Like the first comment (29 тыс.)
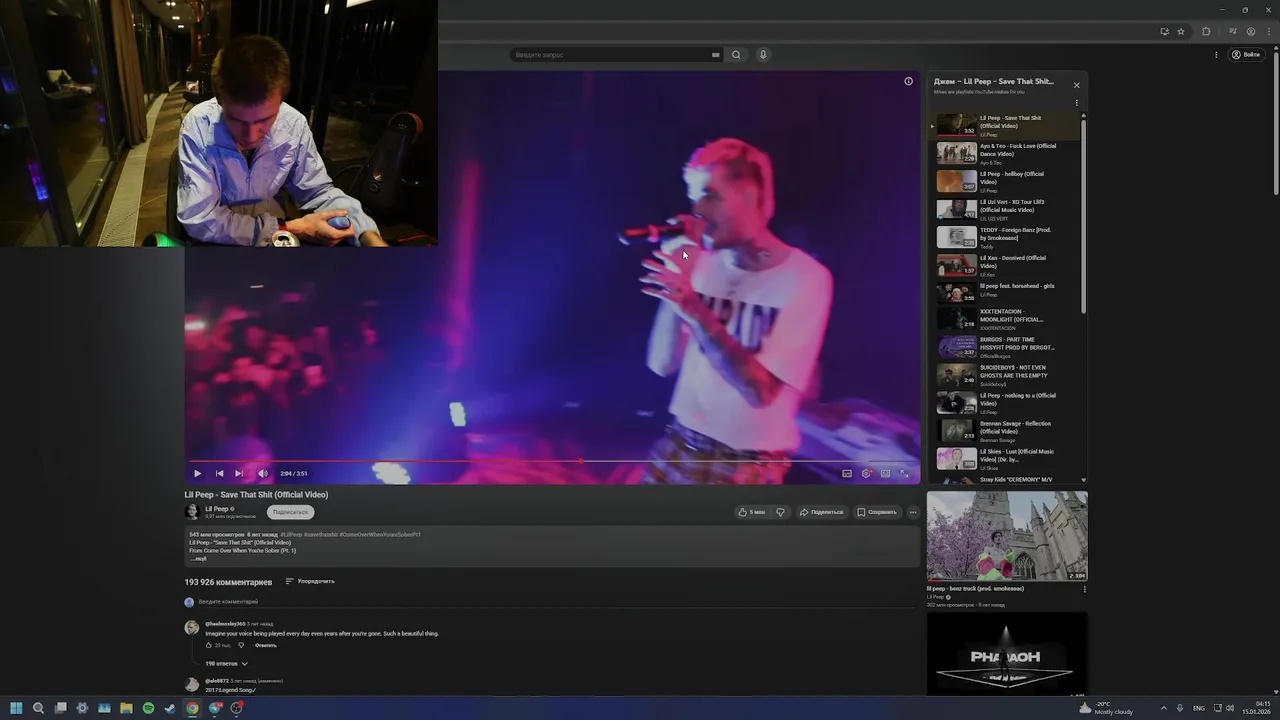Screen dimensions: 1280x720 (209, 645)
